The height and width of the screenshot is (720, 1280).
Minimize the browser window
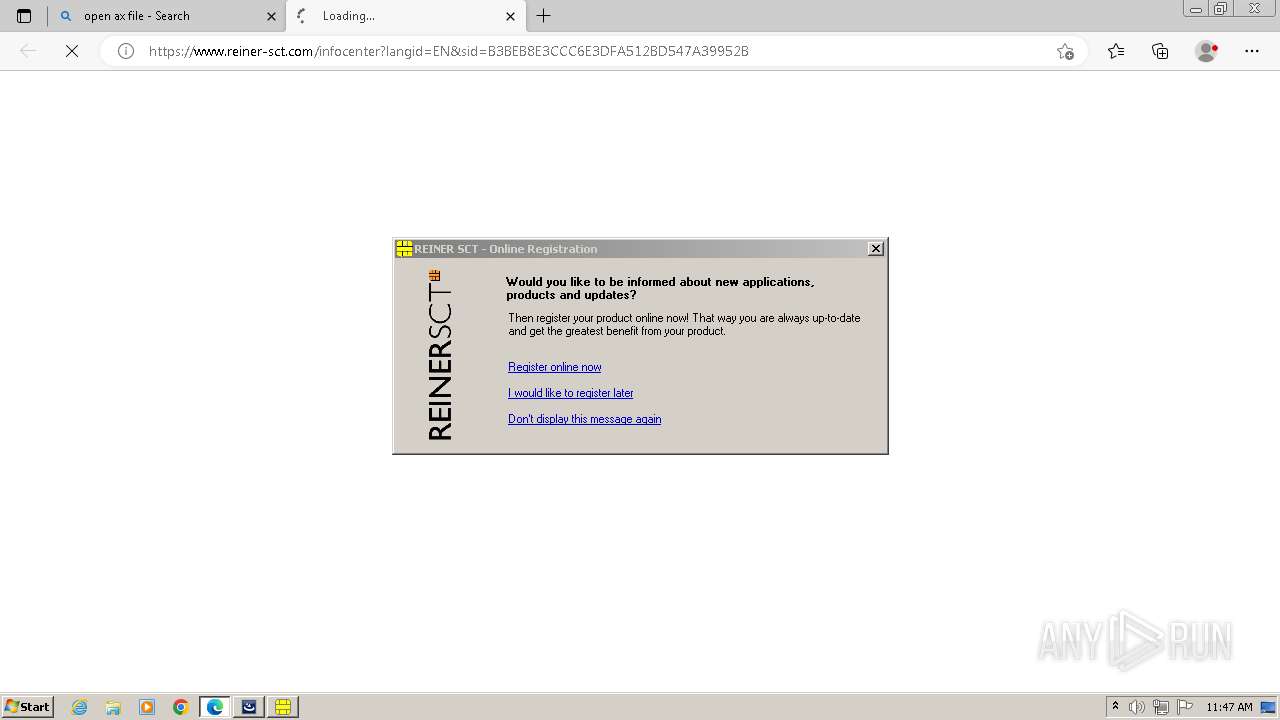click(1195, 9)
